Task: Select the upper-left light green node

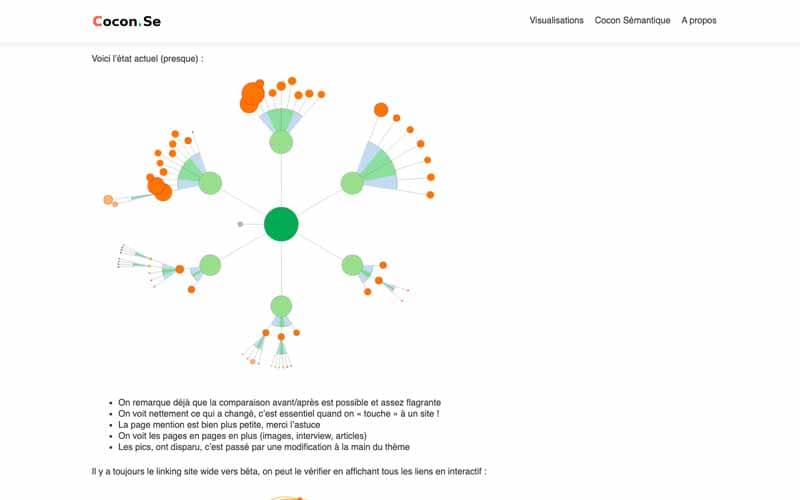Action: tap(210, 183)
